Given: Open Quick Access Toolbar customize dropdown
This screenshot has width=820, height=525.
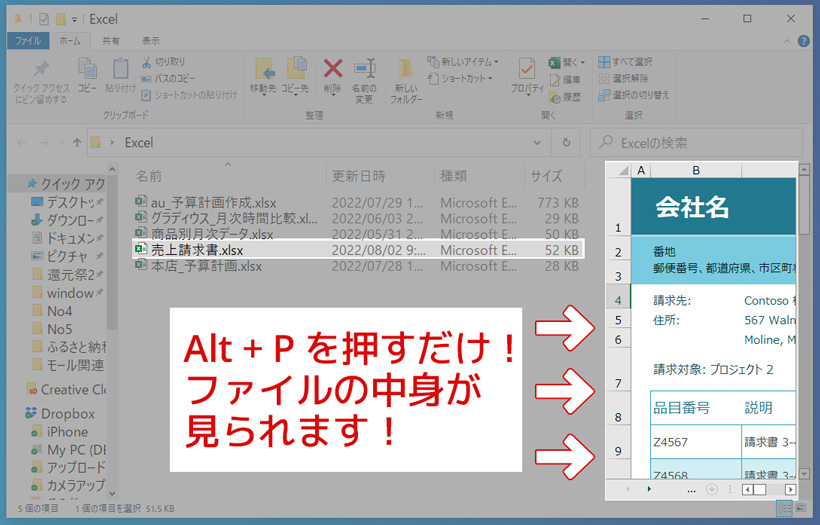Looking at the screenshot, I should tap(75, 19).
